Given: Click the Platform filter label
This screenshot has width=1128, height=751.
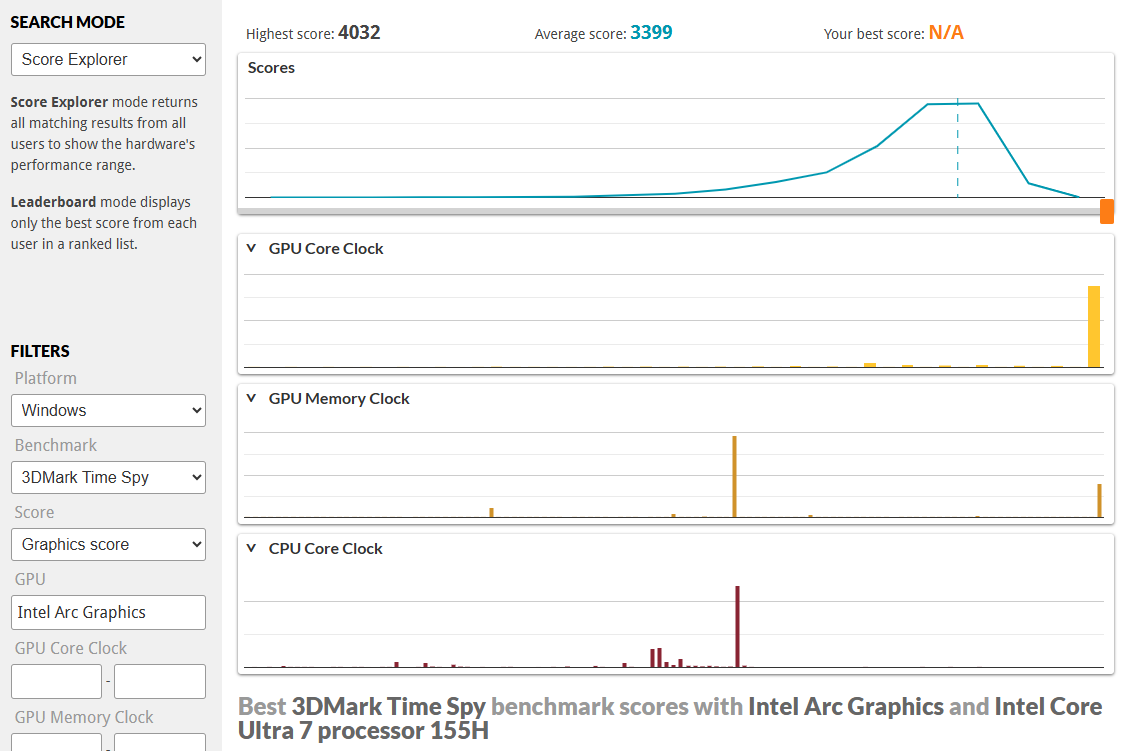Looking at the screenshot, I should (45, 378).
